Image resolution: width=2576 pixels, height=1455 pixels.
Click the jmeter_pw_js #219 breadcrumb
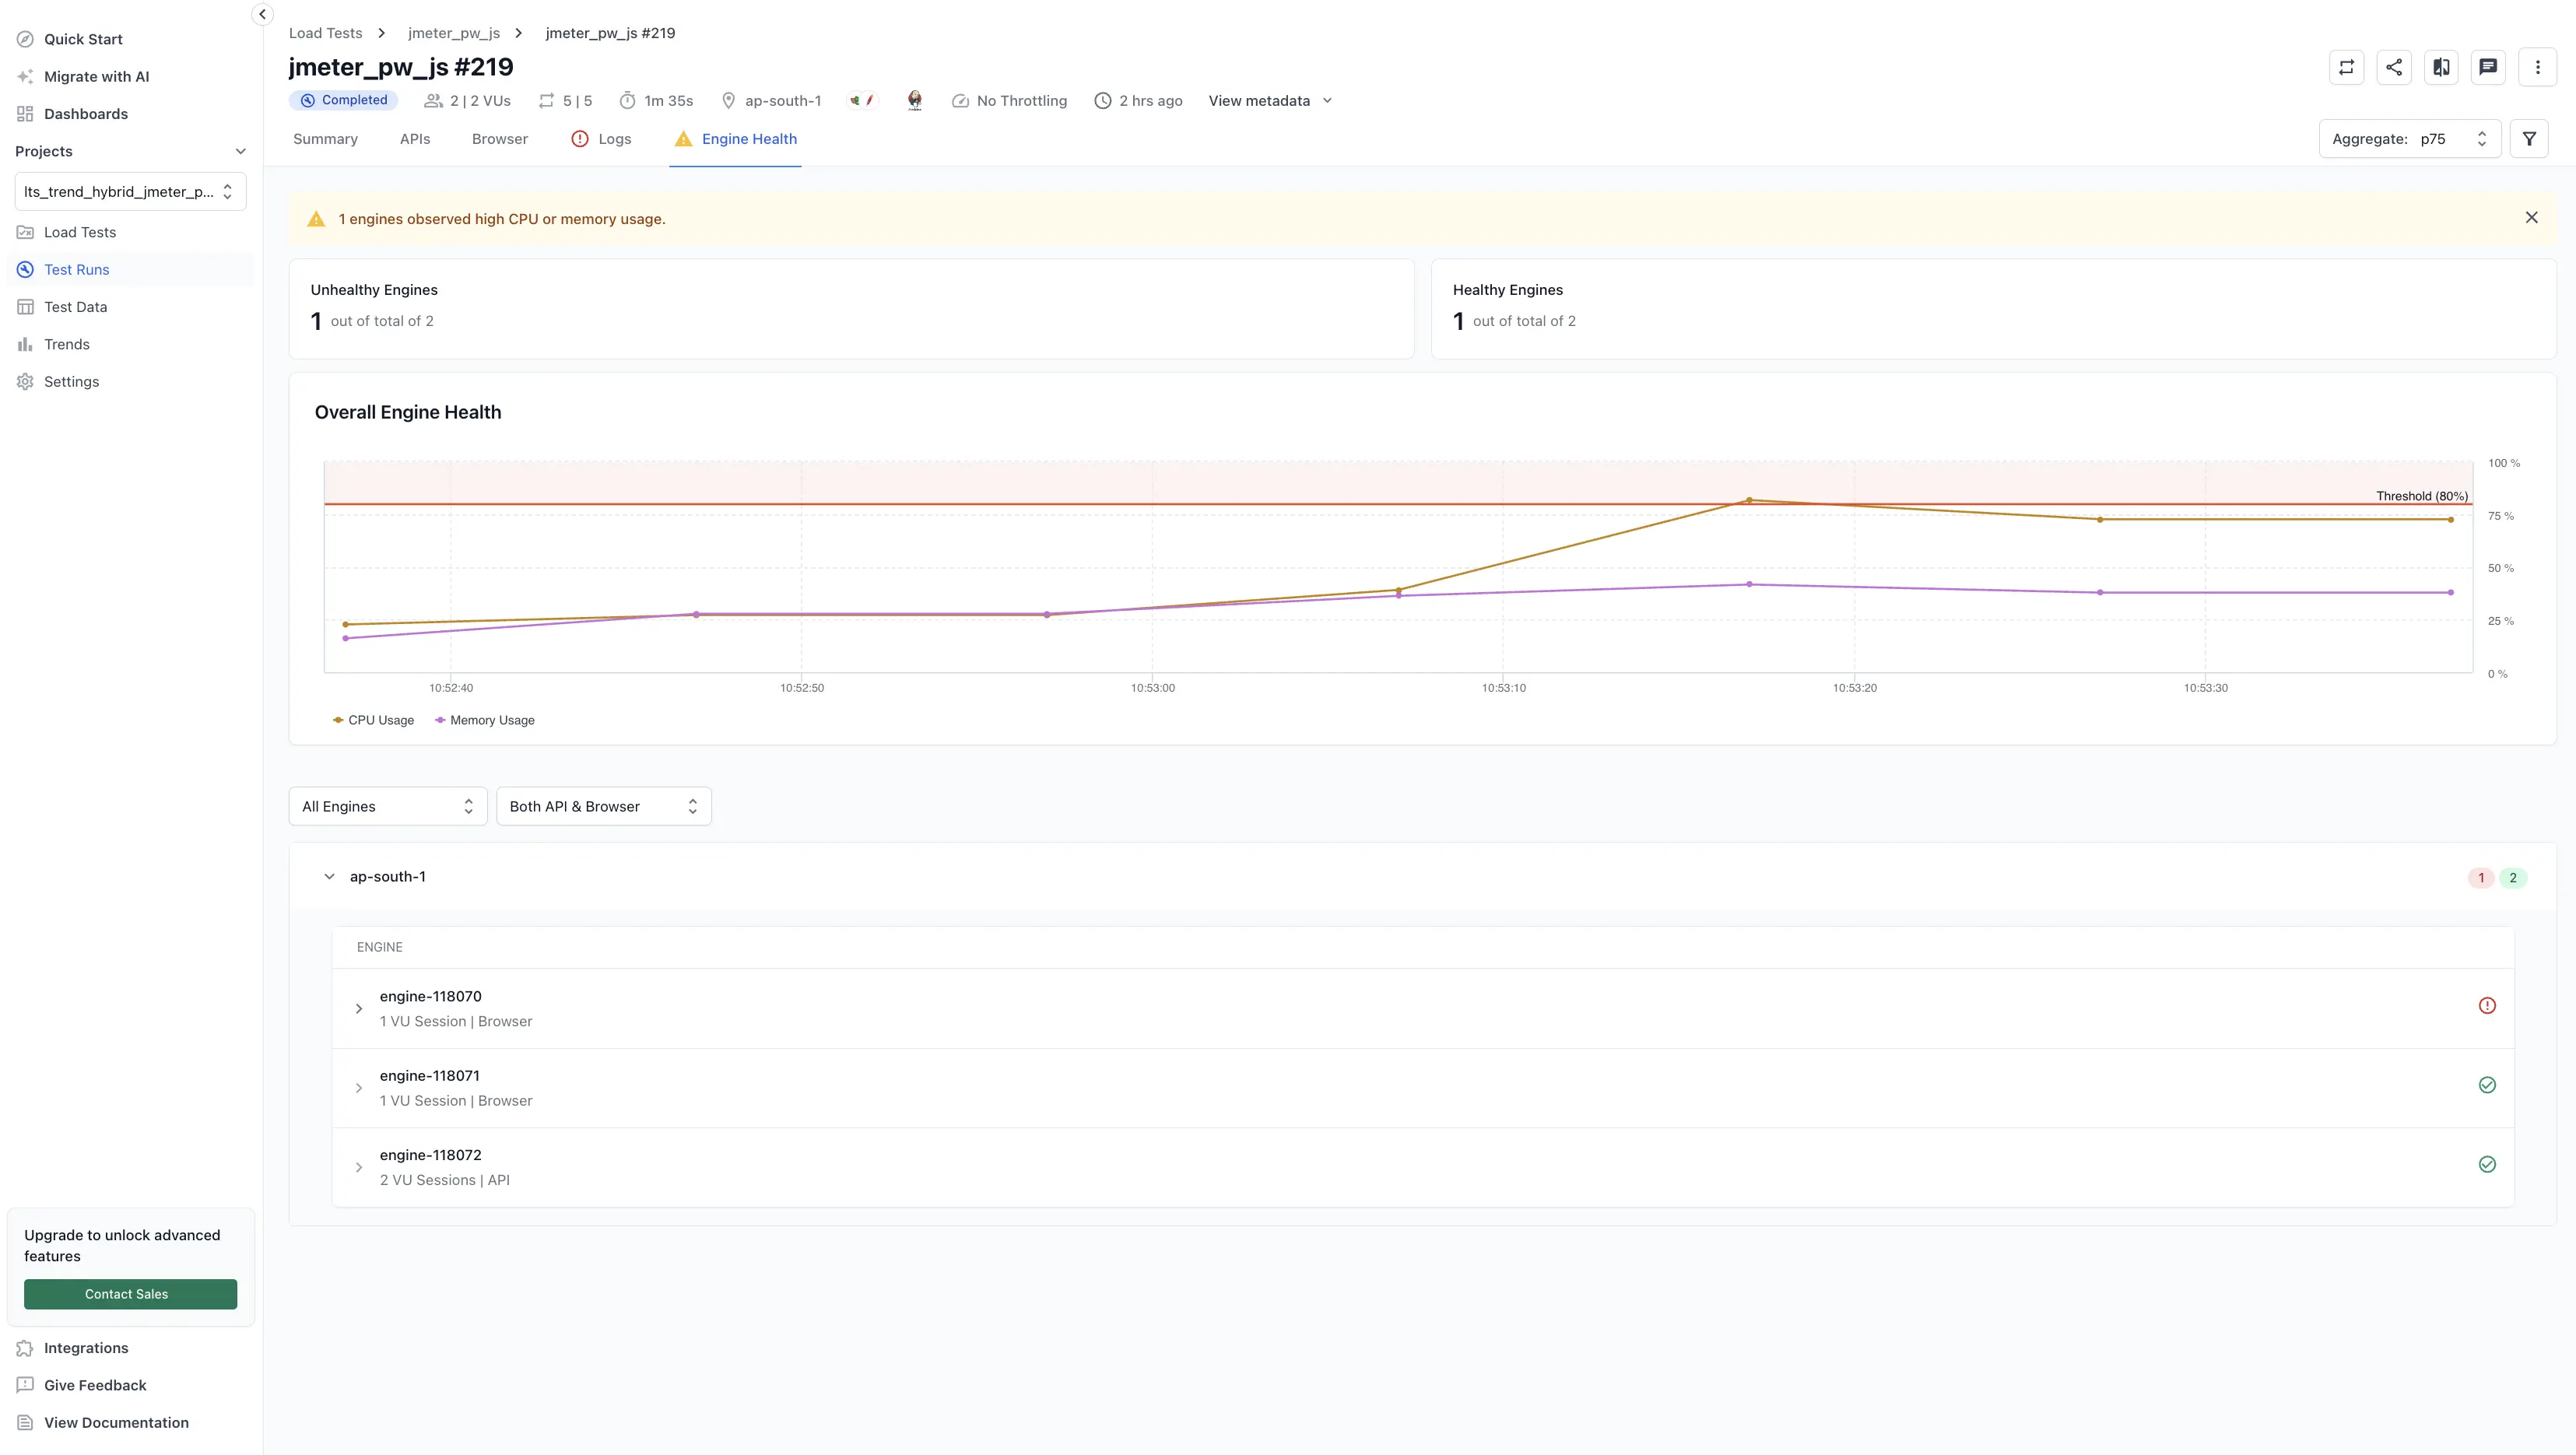[x=610, y=33]
